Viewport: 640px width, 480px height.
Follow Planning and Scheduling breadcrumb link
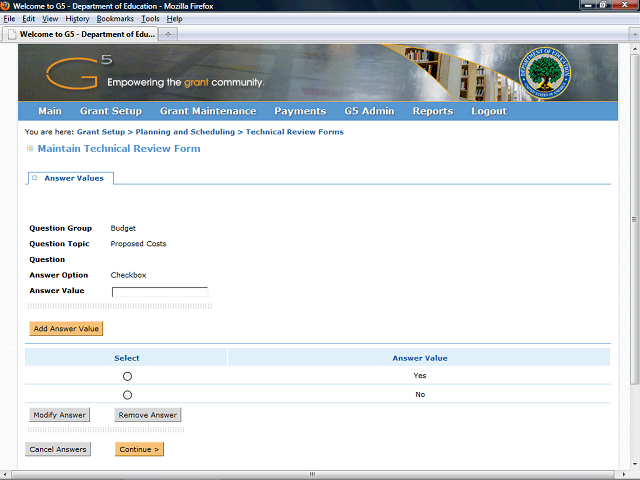click(185, 132)
